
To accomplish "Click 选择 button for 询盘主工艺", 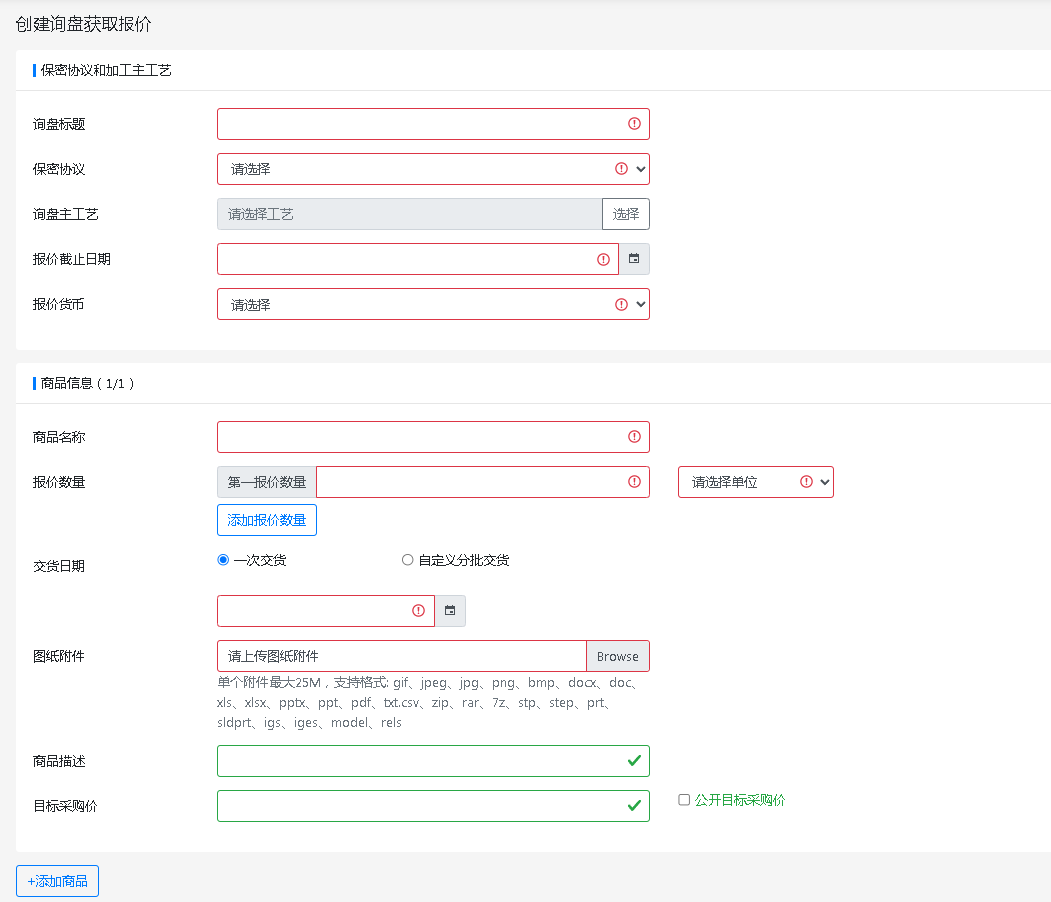I will click(x=626, y=214).
